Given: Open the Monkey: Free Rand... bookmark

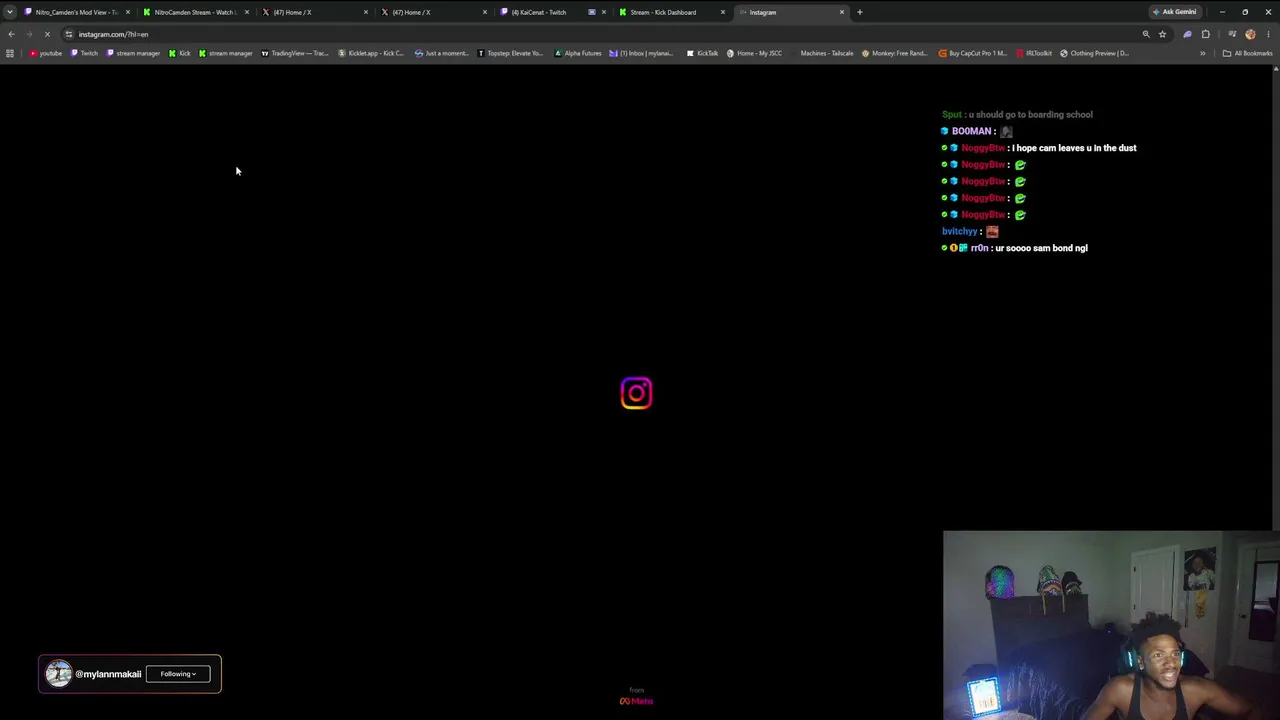Looking at the screenshot, I should pyautogui.click(x=894, y=53).
